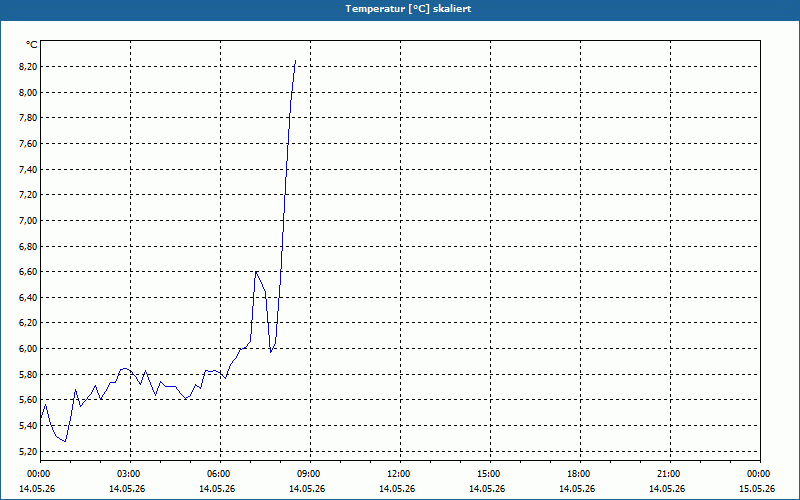800x500 pixels.
Task: Select the 5,80 y-axis label
Action: [x=28, y=374]
